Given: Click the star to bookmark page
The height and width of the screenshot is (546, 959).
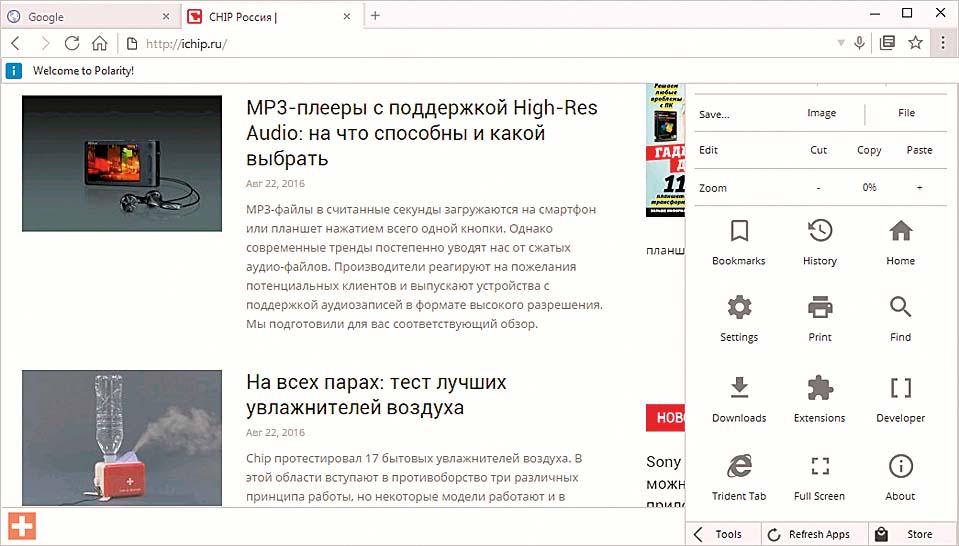Looking at the screenshot, I should 915,43.
